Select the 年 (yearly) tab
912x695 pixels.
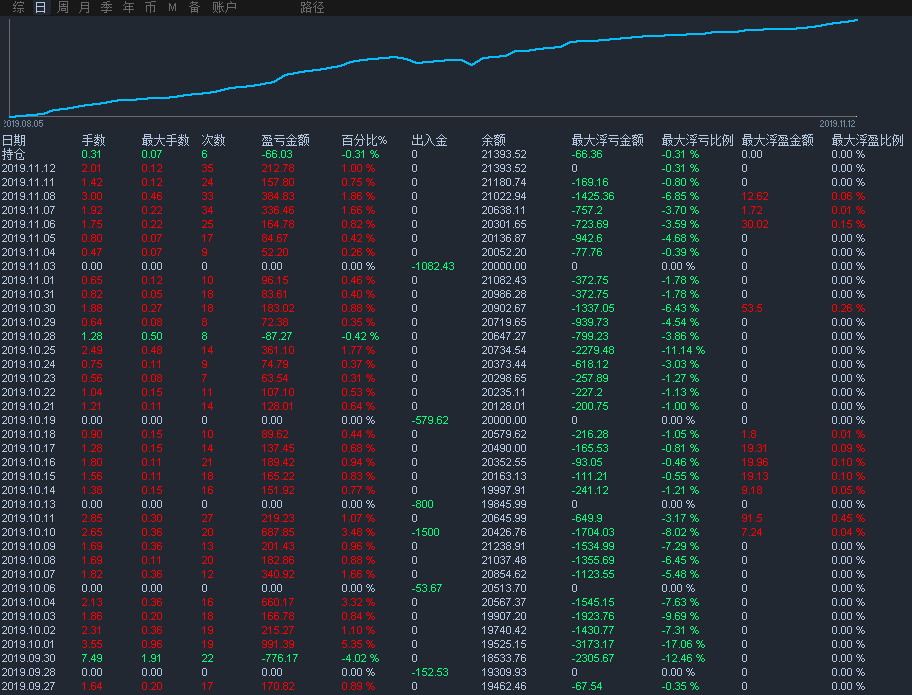[128, 8]
